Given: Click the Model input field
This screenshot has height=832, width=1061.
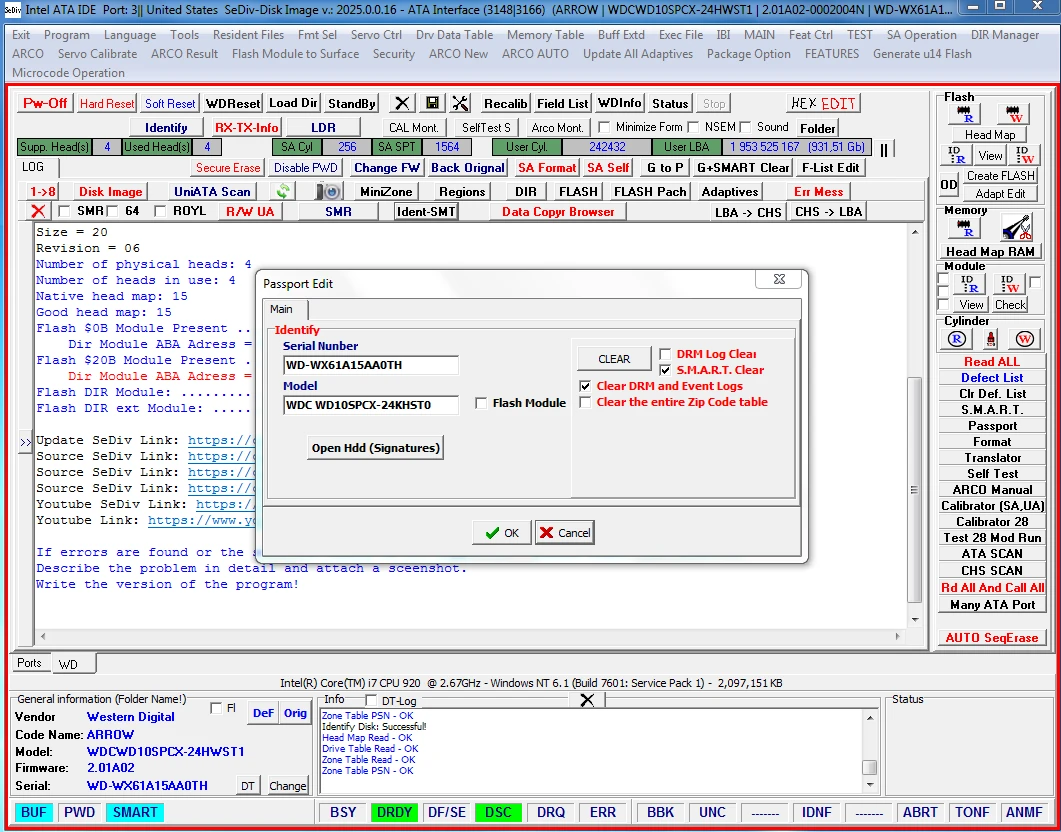Looking at the screenshot, I should click(x=371, y=406).
